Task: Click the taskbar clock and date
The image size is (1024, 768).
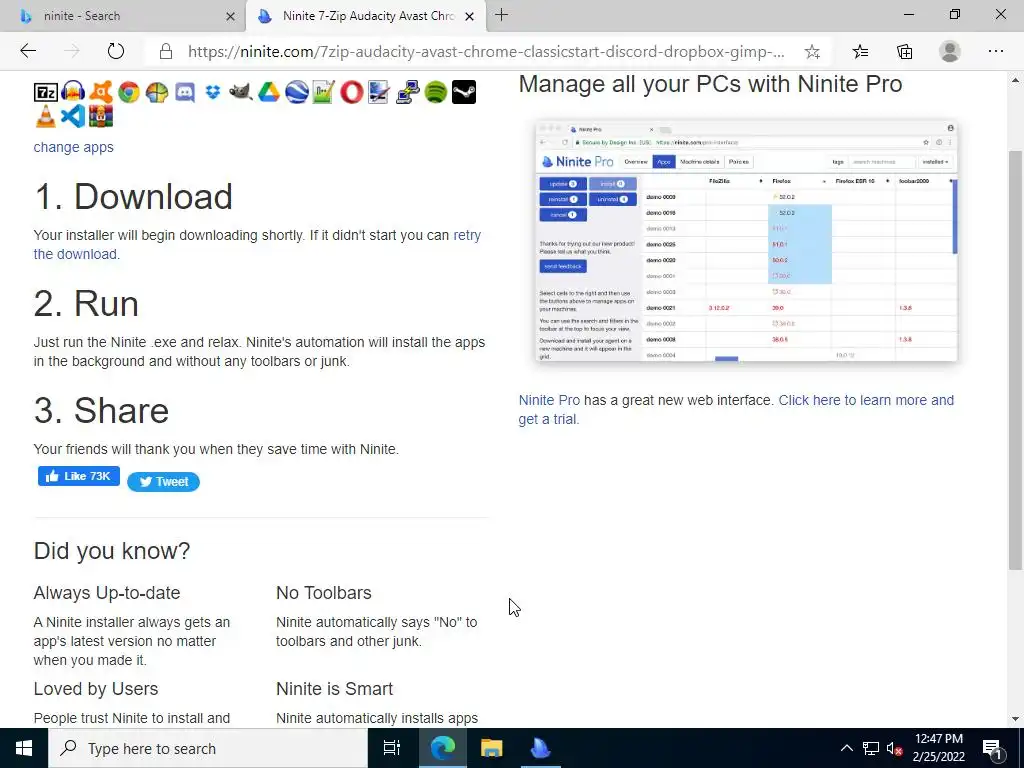Action: pos(938,748)
